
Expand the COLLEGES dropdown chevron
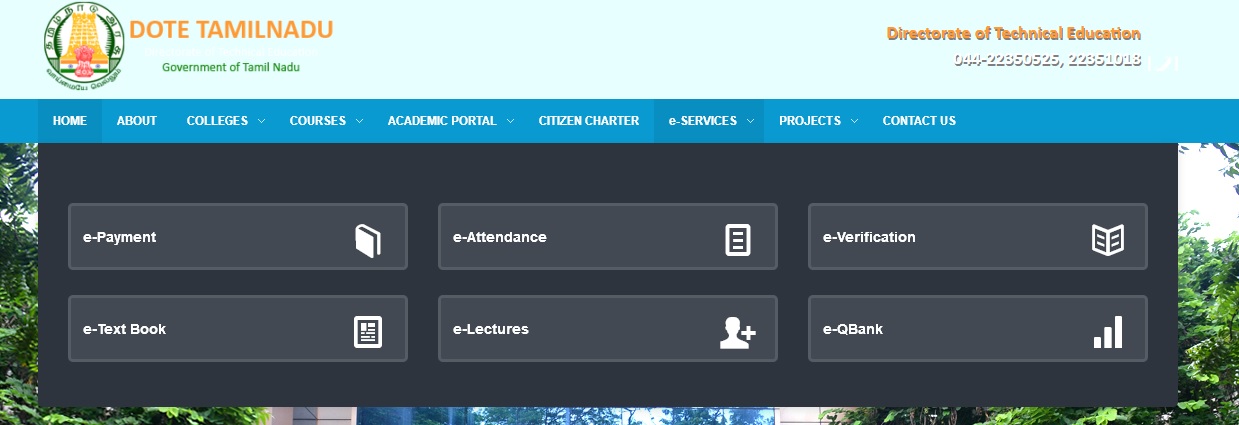click(x=261, y=121)
